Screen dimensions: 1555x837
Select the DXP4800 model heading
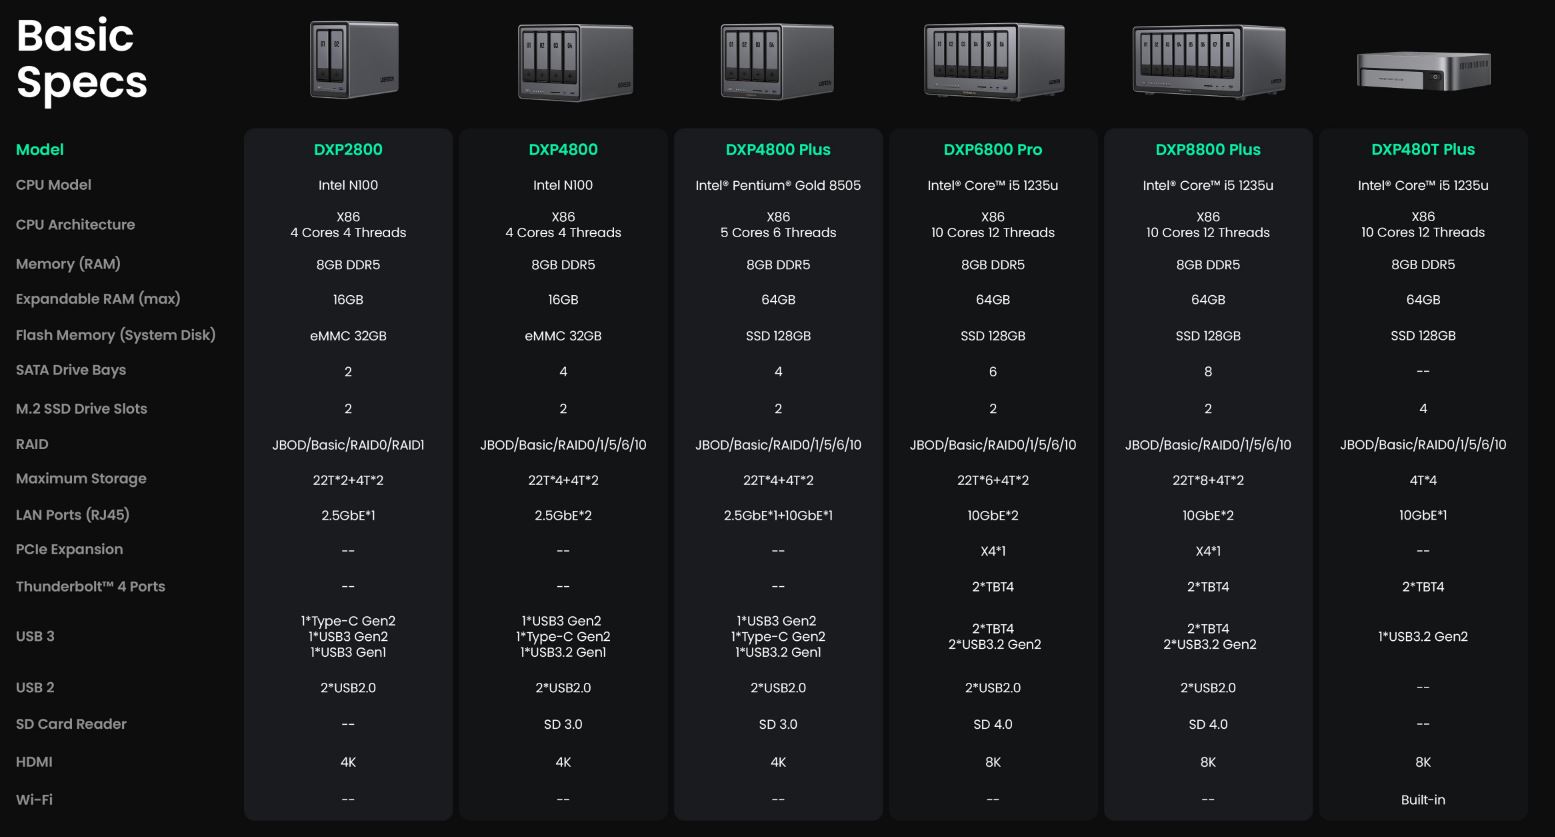563,150
